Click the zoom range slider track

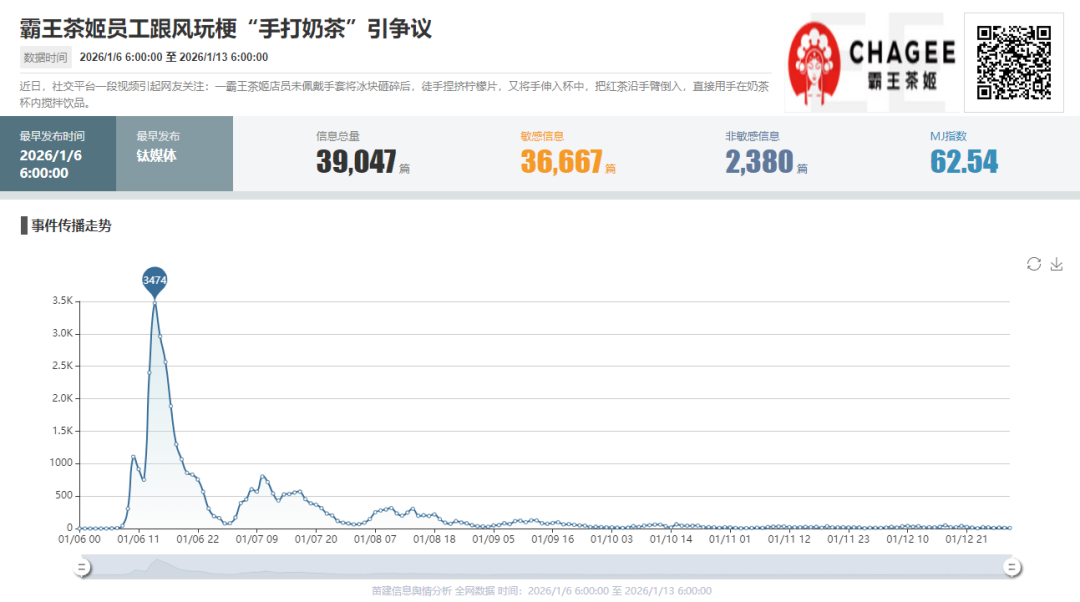coord(547,568)
